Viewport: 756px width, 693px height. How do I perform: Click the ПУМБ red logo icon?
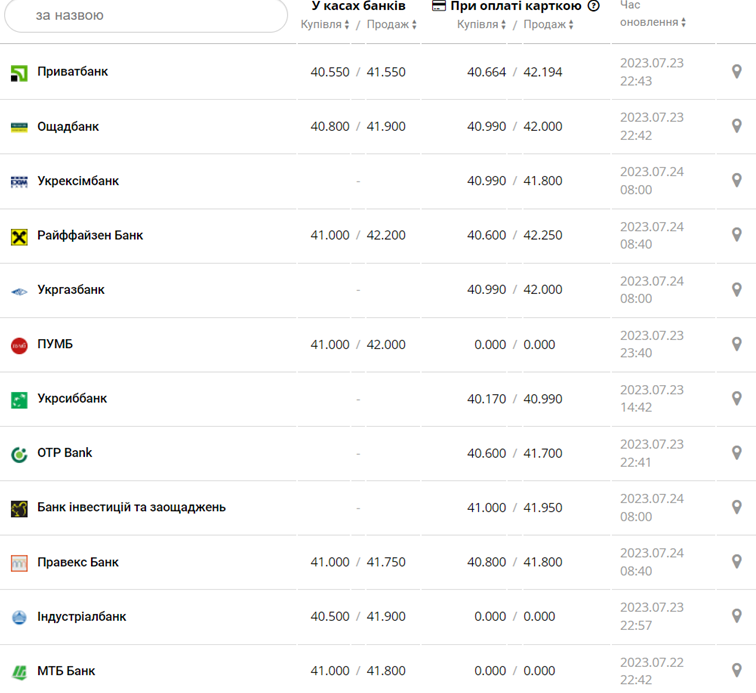coord(19,345)
